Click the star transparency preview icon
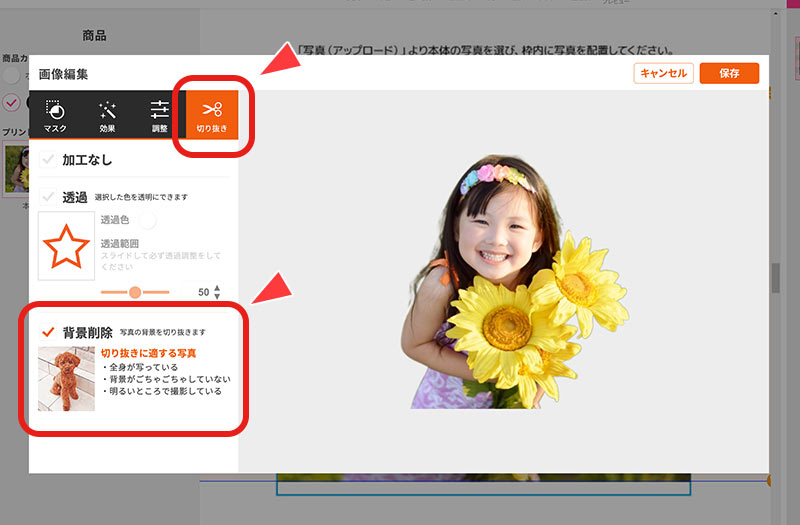Screen dimensions: 800x525 [66, 246]
